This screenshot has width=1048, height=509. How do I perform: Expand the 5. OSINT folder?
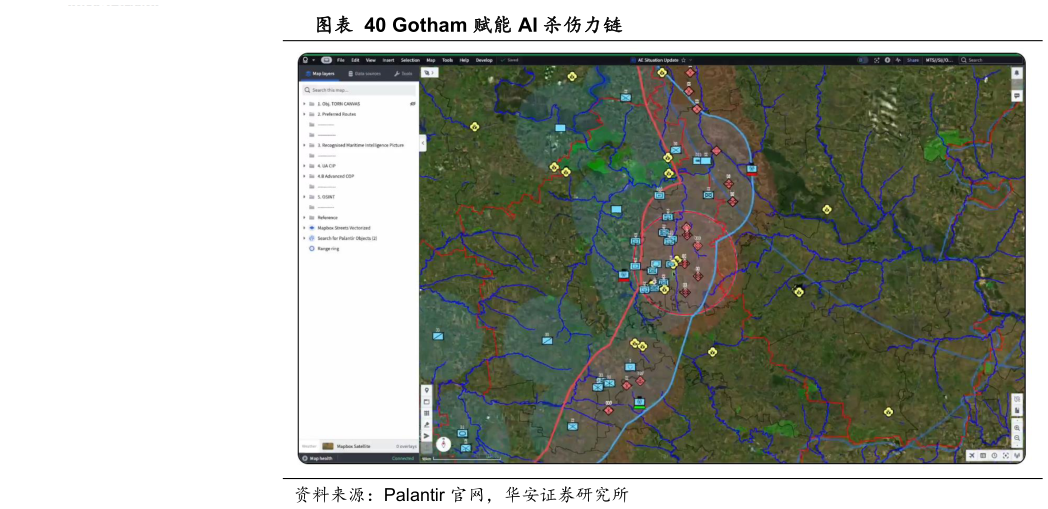click(x=304, y=197)
